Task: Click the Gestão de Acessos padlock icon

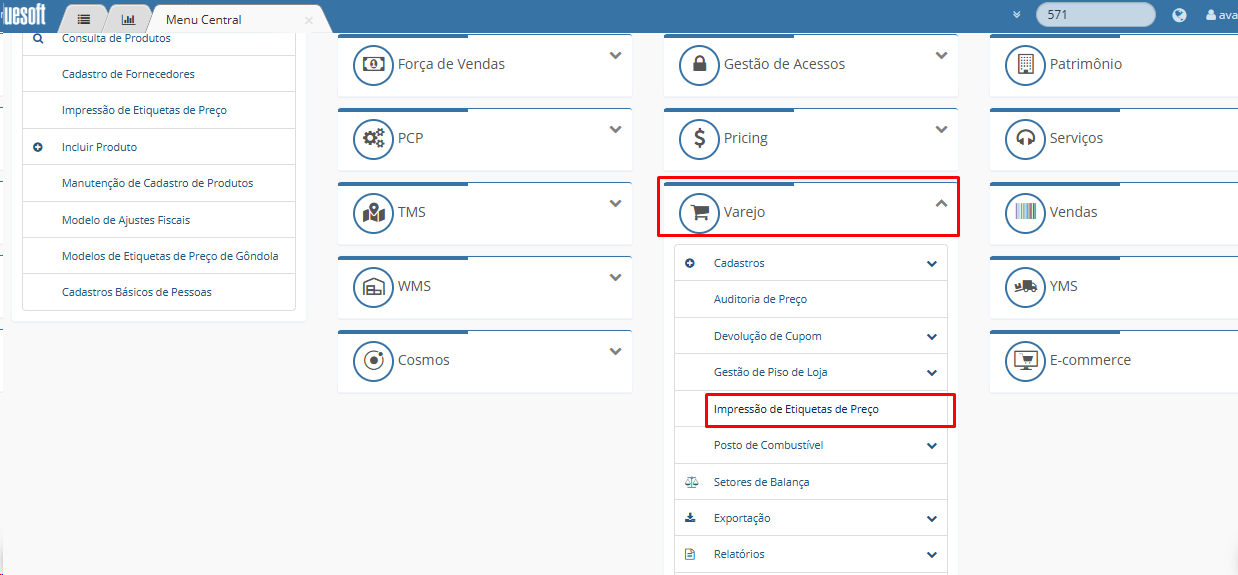Action: tap(699, 64)
